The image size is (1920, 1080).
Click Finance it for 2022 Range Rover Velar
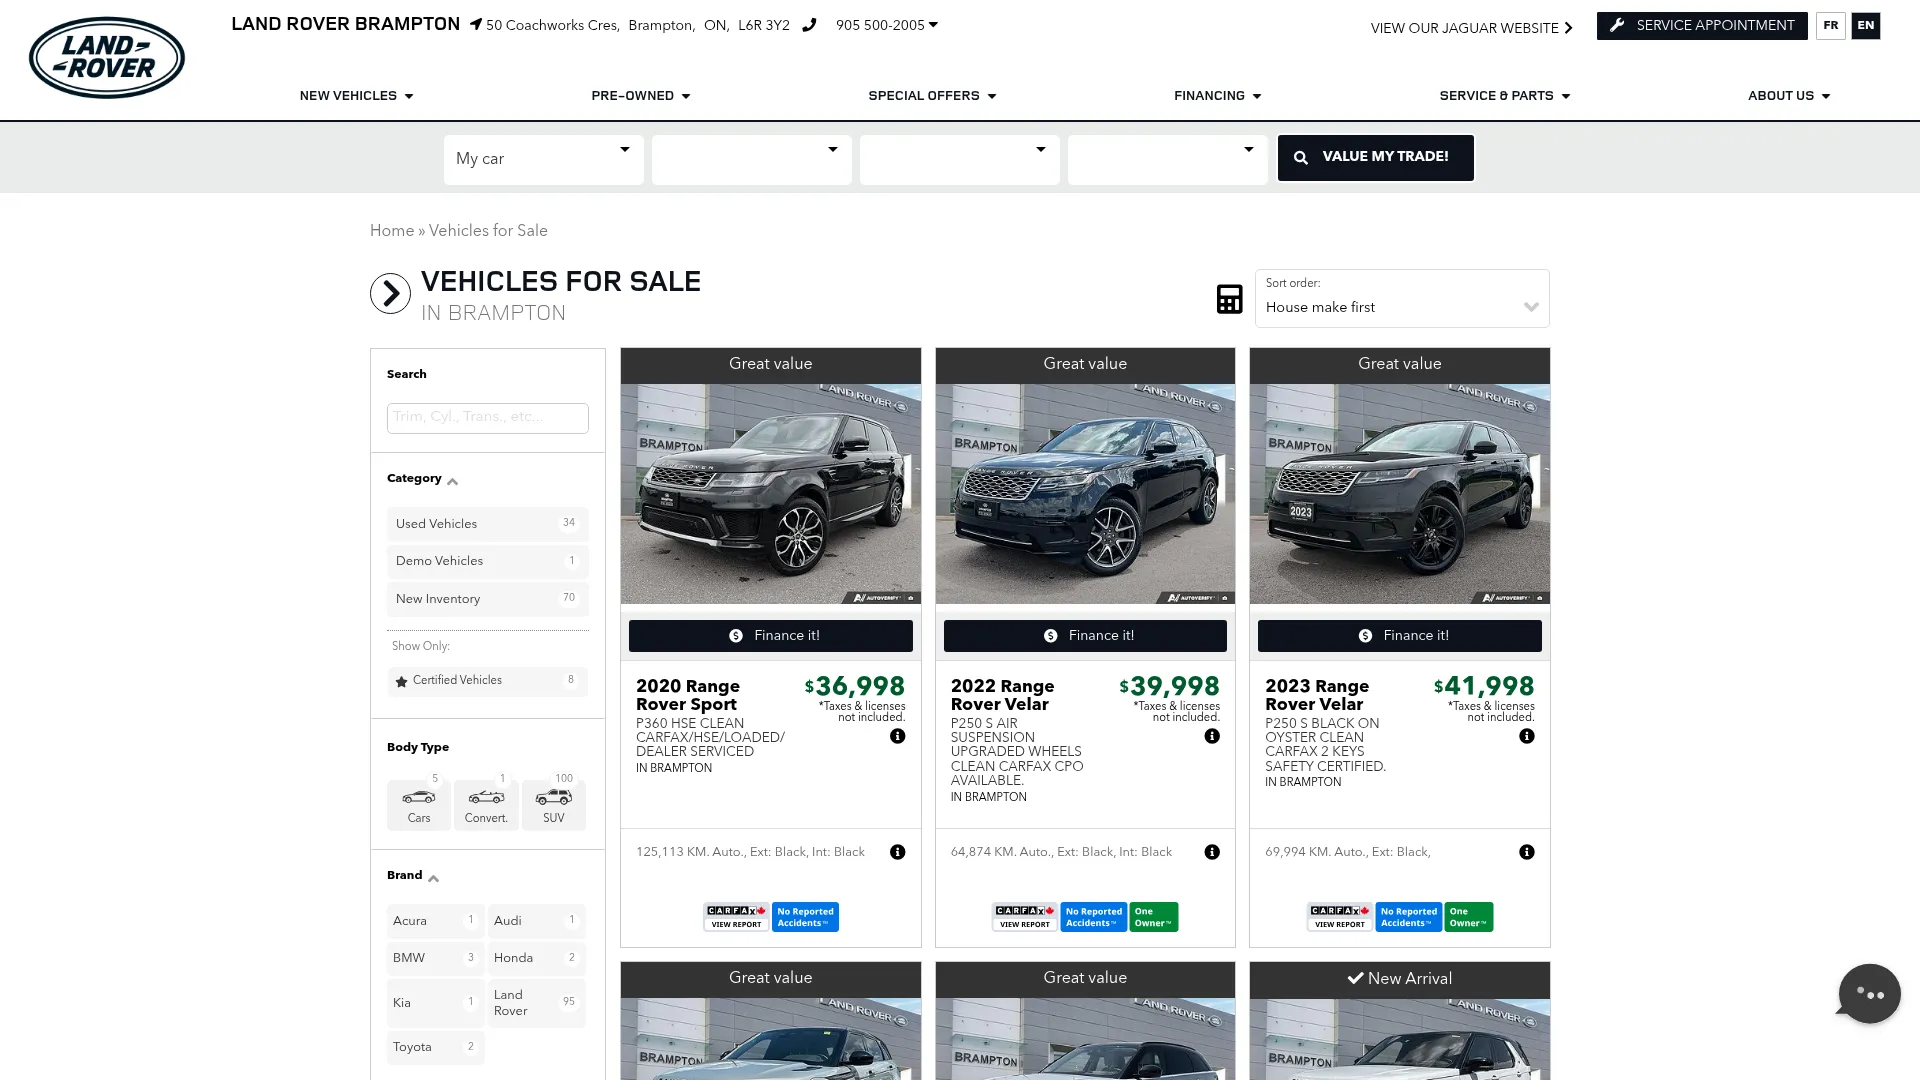(x=1085, y=636)
